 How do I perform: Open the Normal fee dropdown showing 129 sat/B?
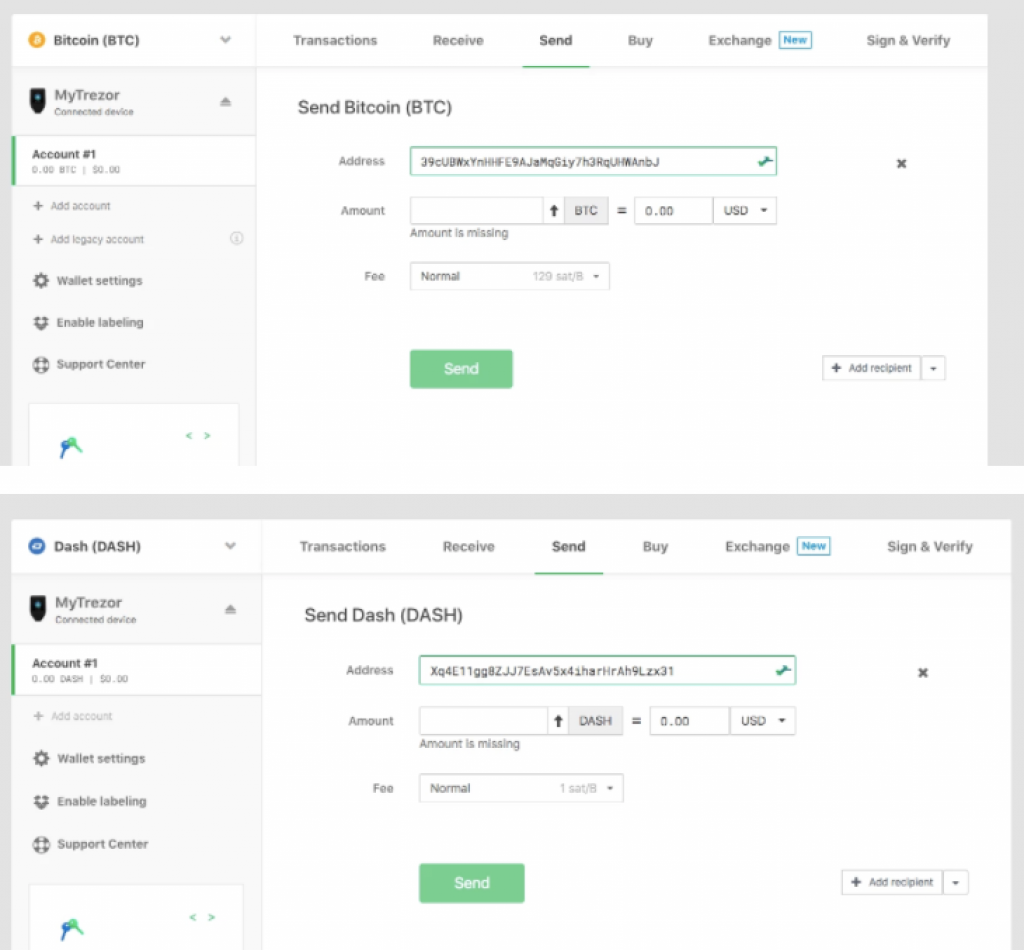509,276
